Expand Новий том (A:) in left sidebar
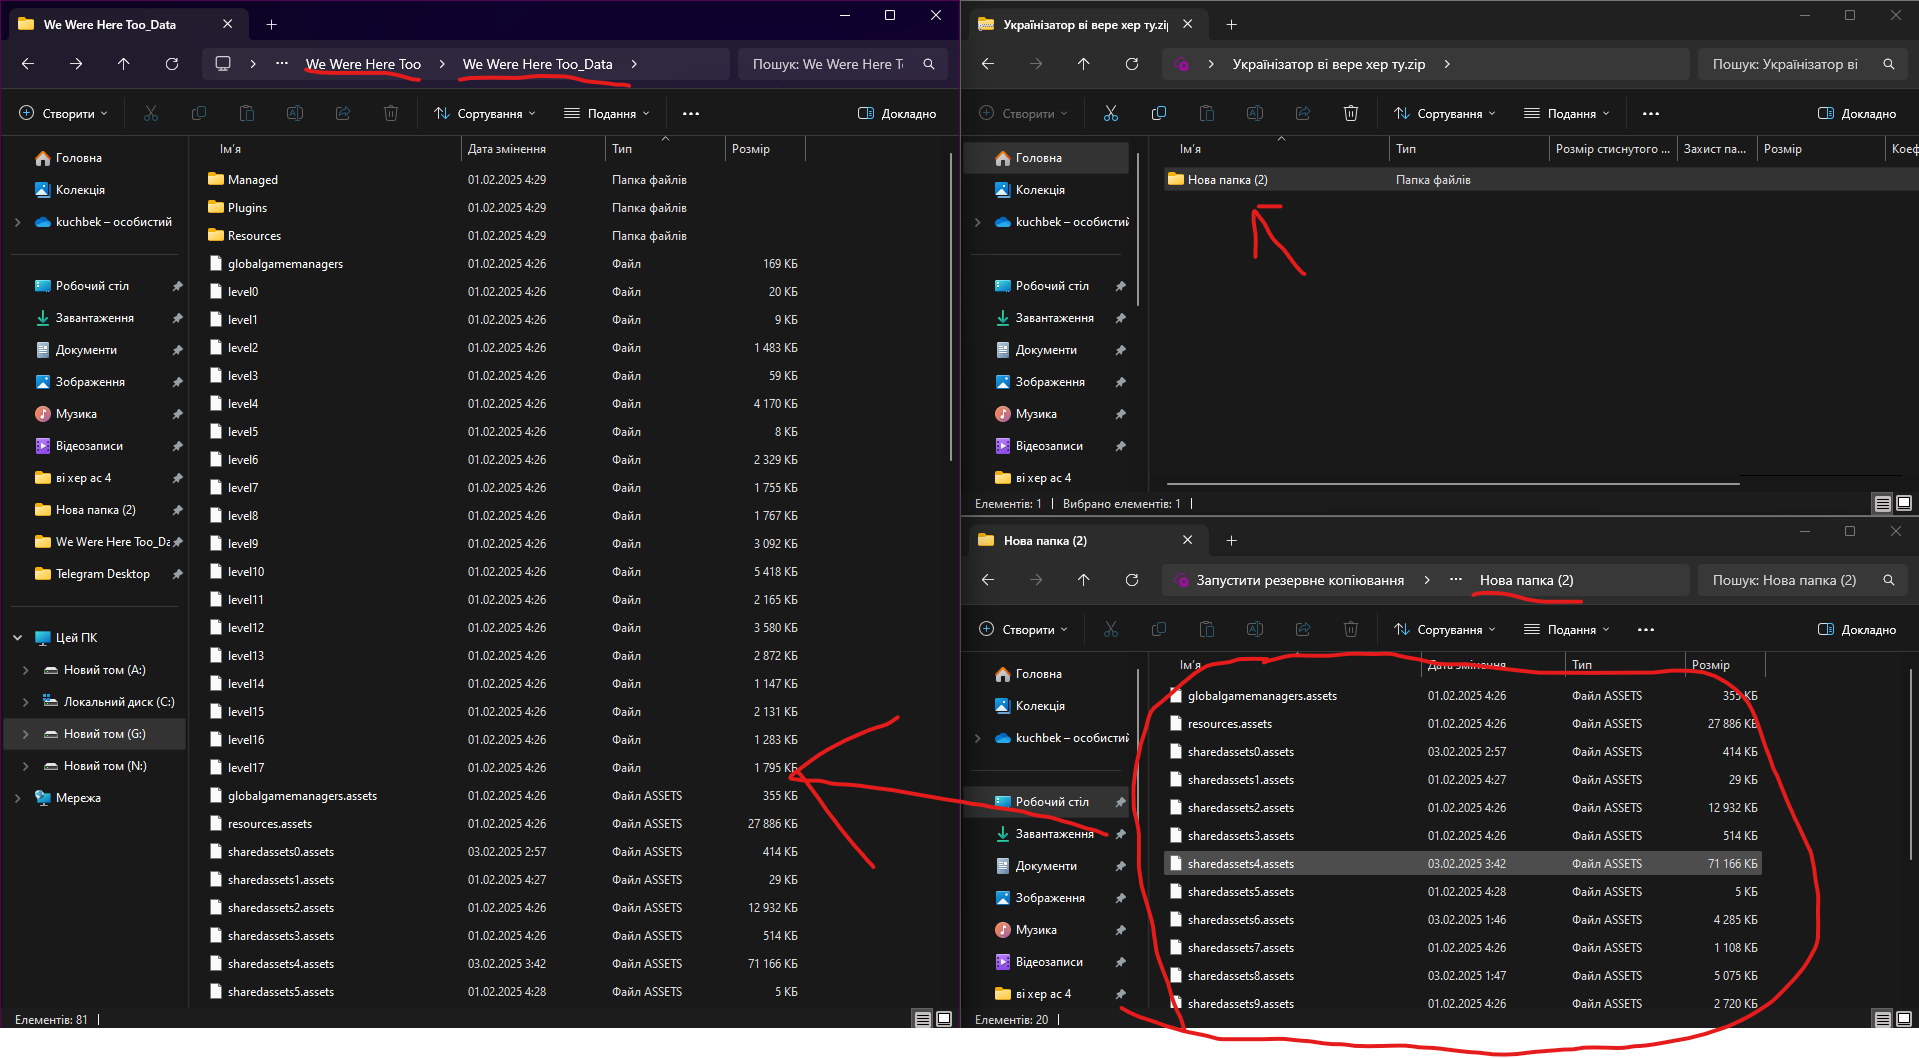Image resolution: width=1919 pixels, height=1058 pixels. (26, 670)
